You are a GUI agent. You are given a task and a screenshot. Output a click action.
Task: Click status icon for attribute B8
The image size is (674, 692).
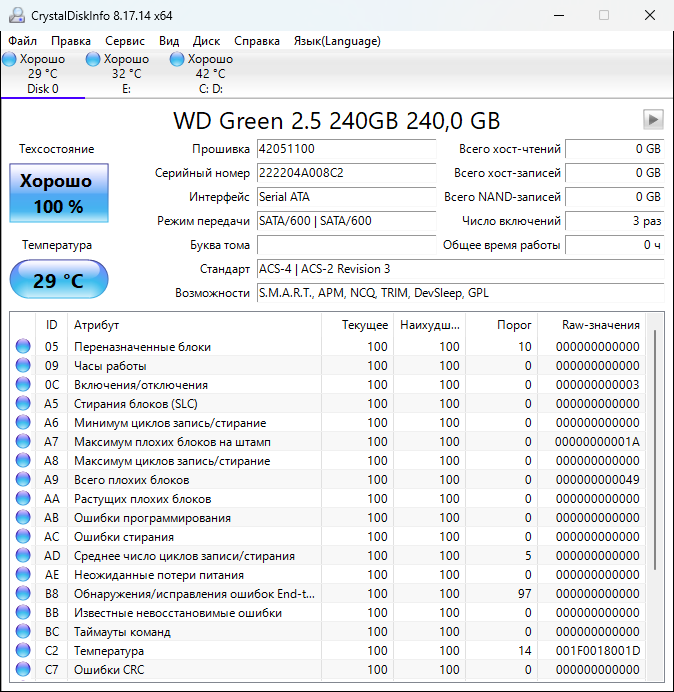pyautogui.click(x=23, y=593)
